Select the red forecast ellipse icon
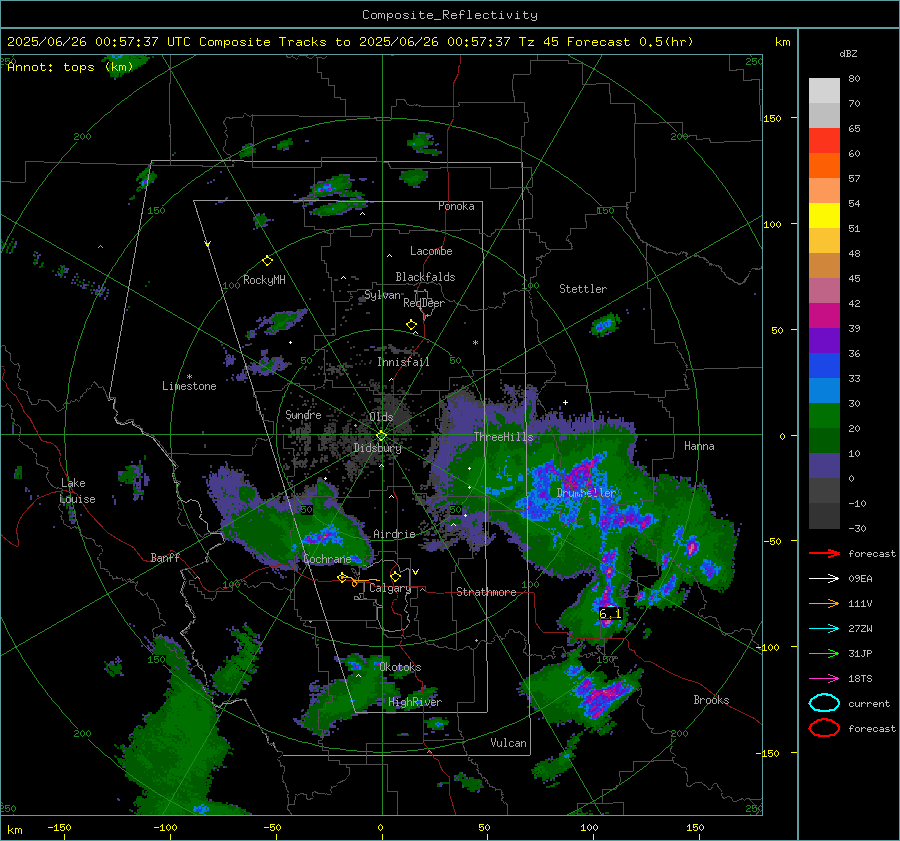900x841 pixels. point(824,728)
